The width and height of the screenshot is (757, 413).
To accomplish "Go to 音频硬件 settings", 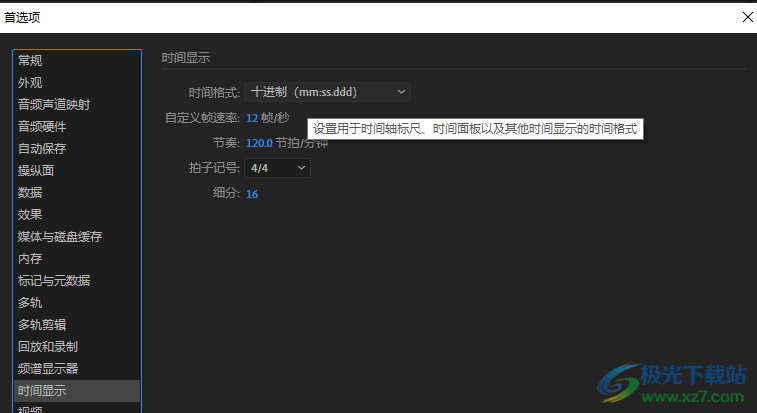I will [42, 127].
